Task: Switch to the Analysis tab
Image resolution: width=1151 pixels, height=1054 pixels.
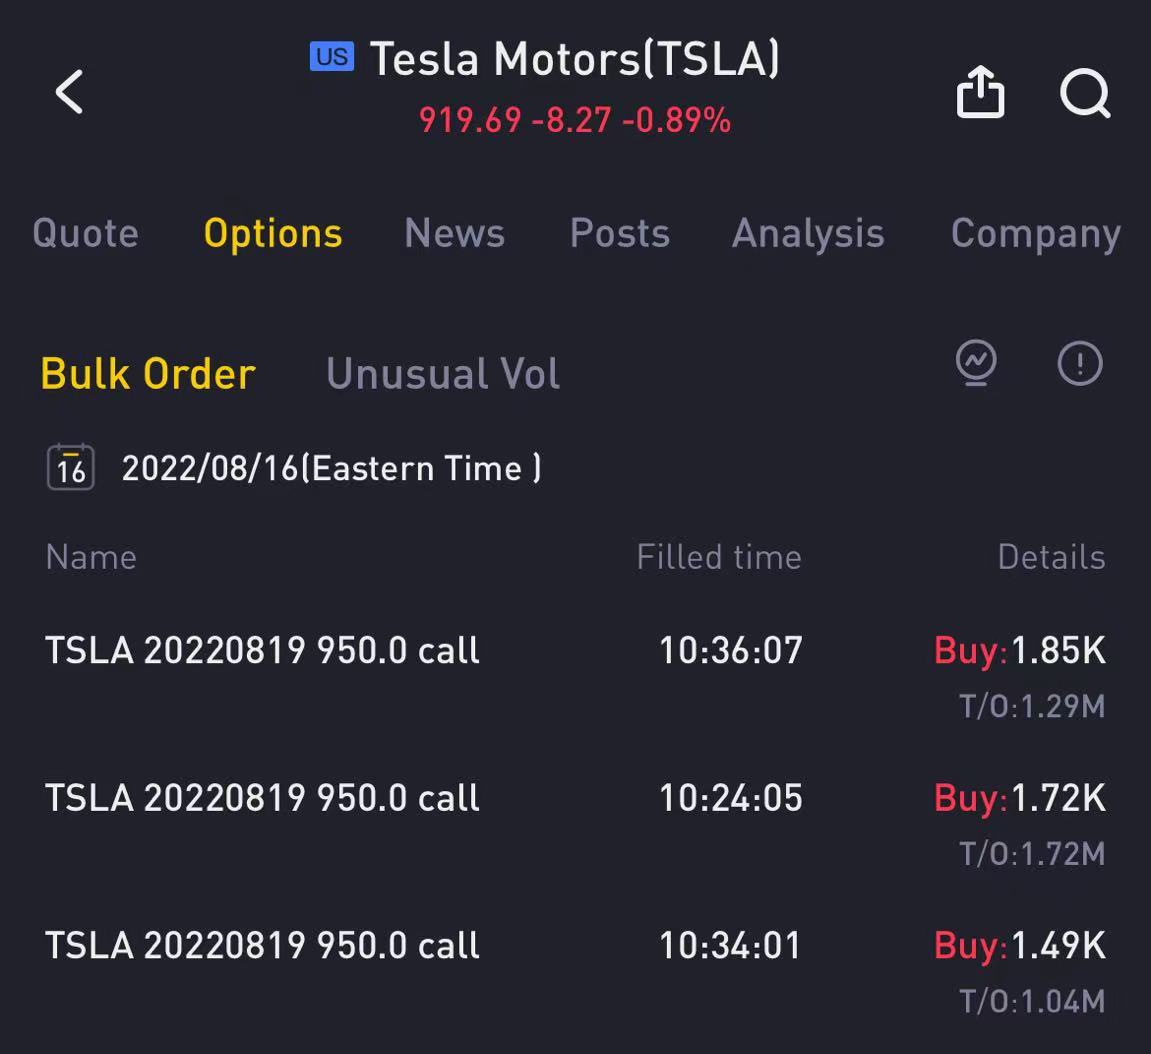Action: coord(808,234)
